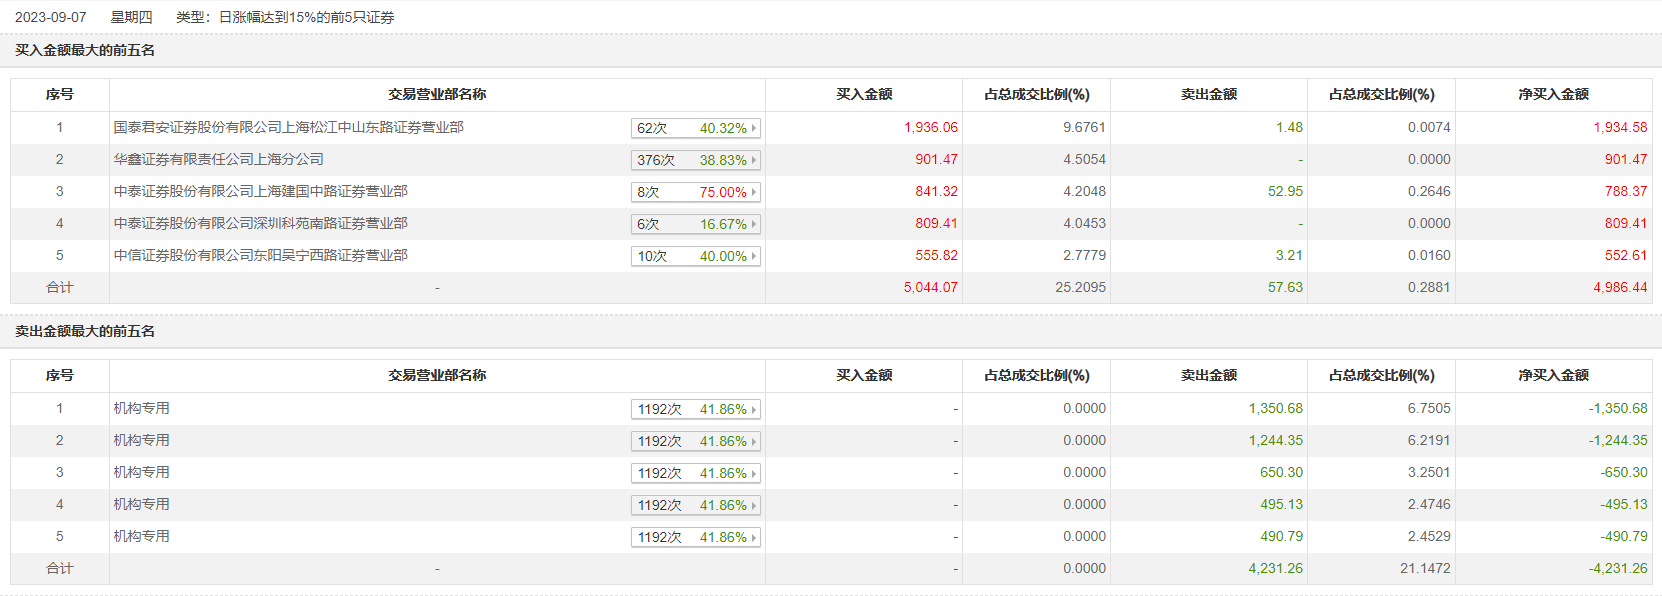The image size is (1662, 596).
Task: Expand the 10次 40.00% stats box
Action: [x=696, y=256]
